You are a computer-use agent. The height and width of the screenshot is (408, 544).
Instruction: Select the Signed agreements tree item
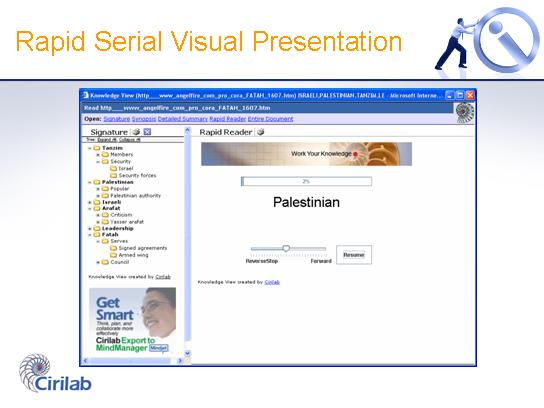coord(143,248)
